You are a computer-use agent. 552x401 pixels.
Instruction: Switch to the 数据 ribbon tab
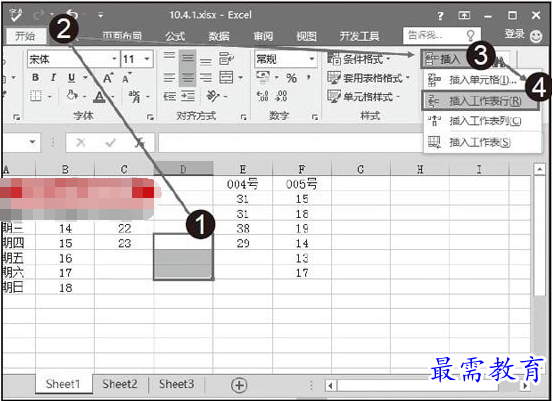click(x=218, y=36)
